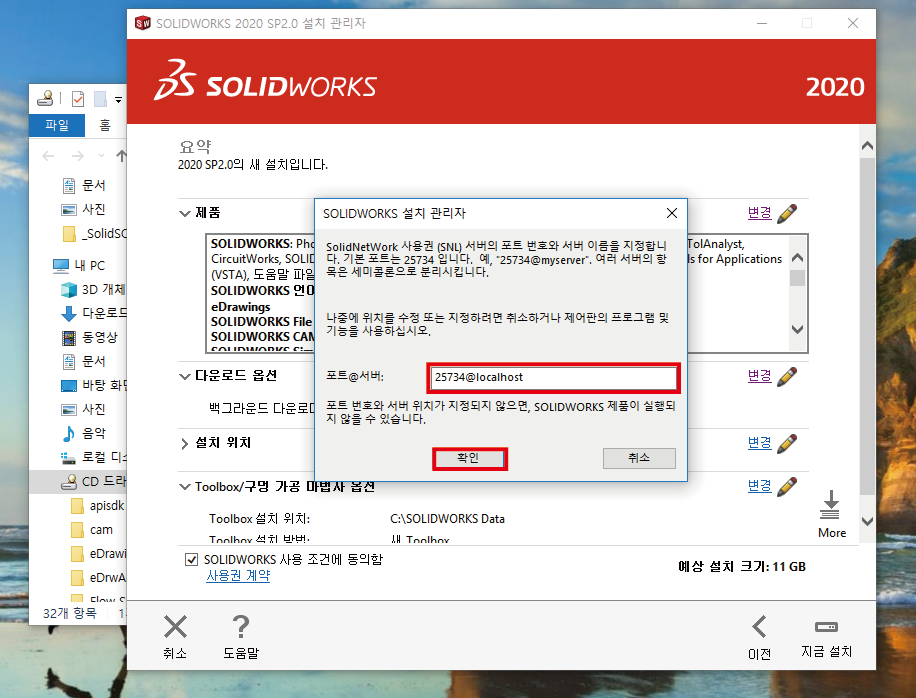The height and width of the screenshot is (698, 916).
Task: Click the 확인 button in the dialog
Action: (x=470, y=459)
